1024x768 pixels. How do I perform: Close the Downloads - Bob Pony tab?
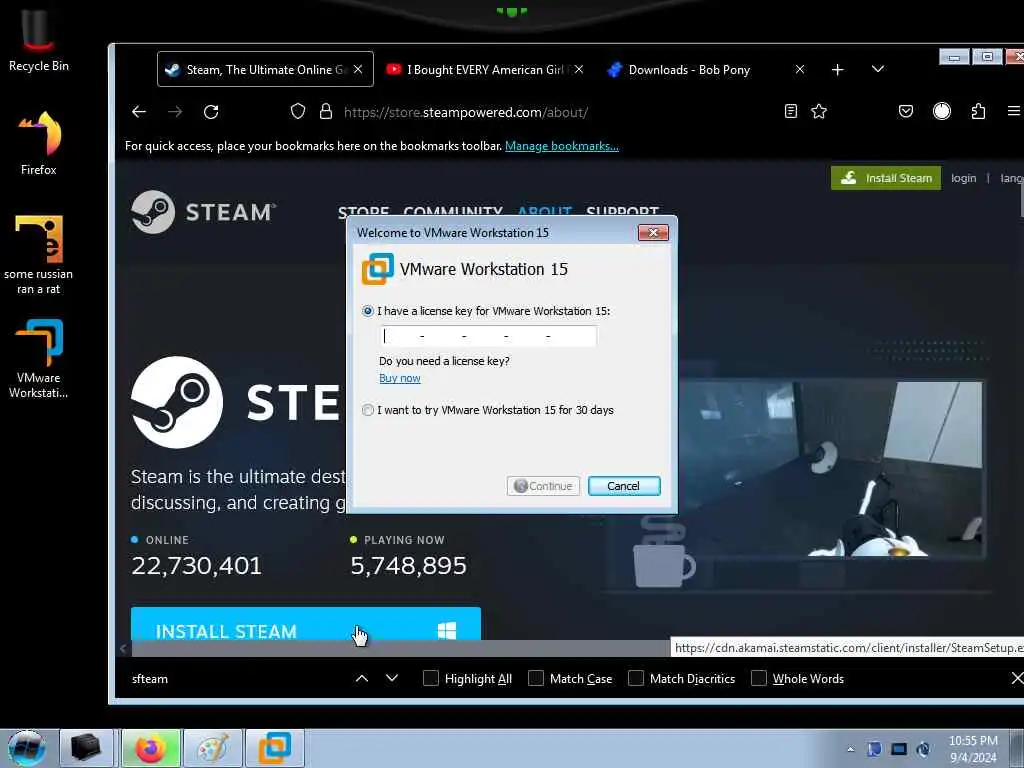800,69
